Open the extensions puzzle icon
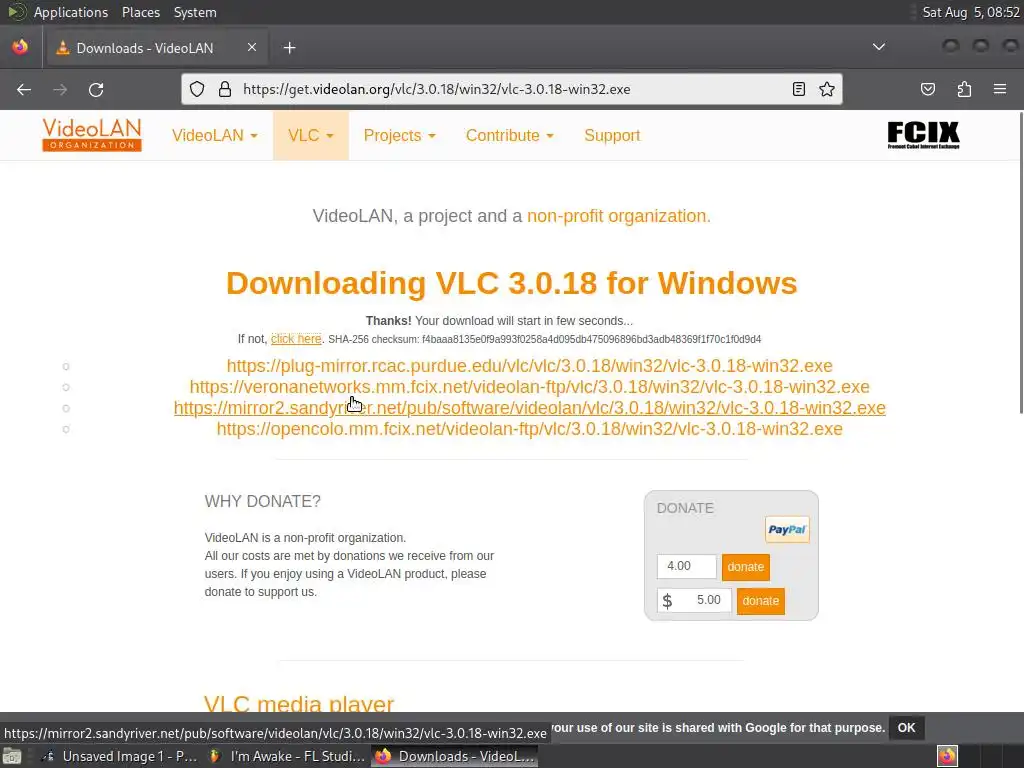Screen dimensions: 1024x768 [964, 89]
